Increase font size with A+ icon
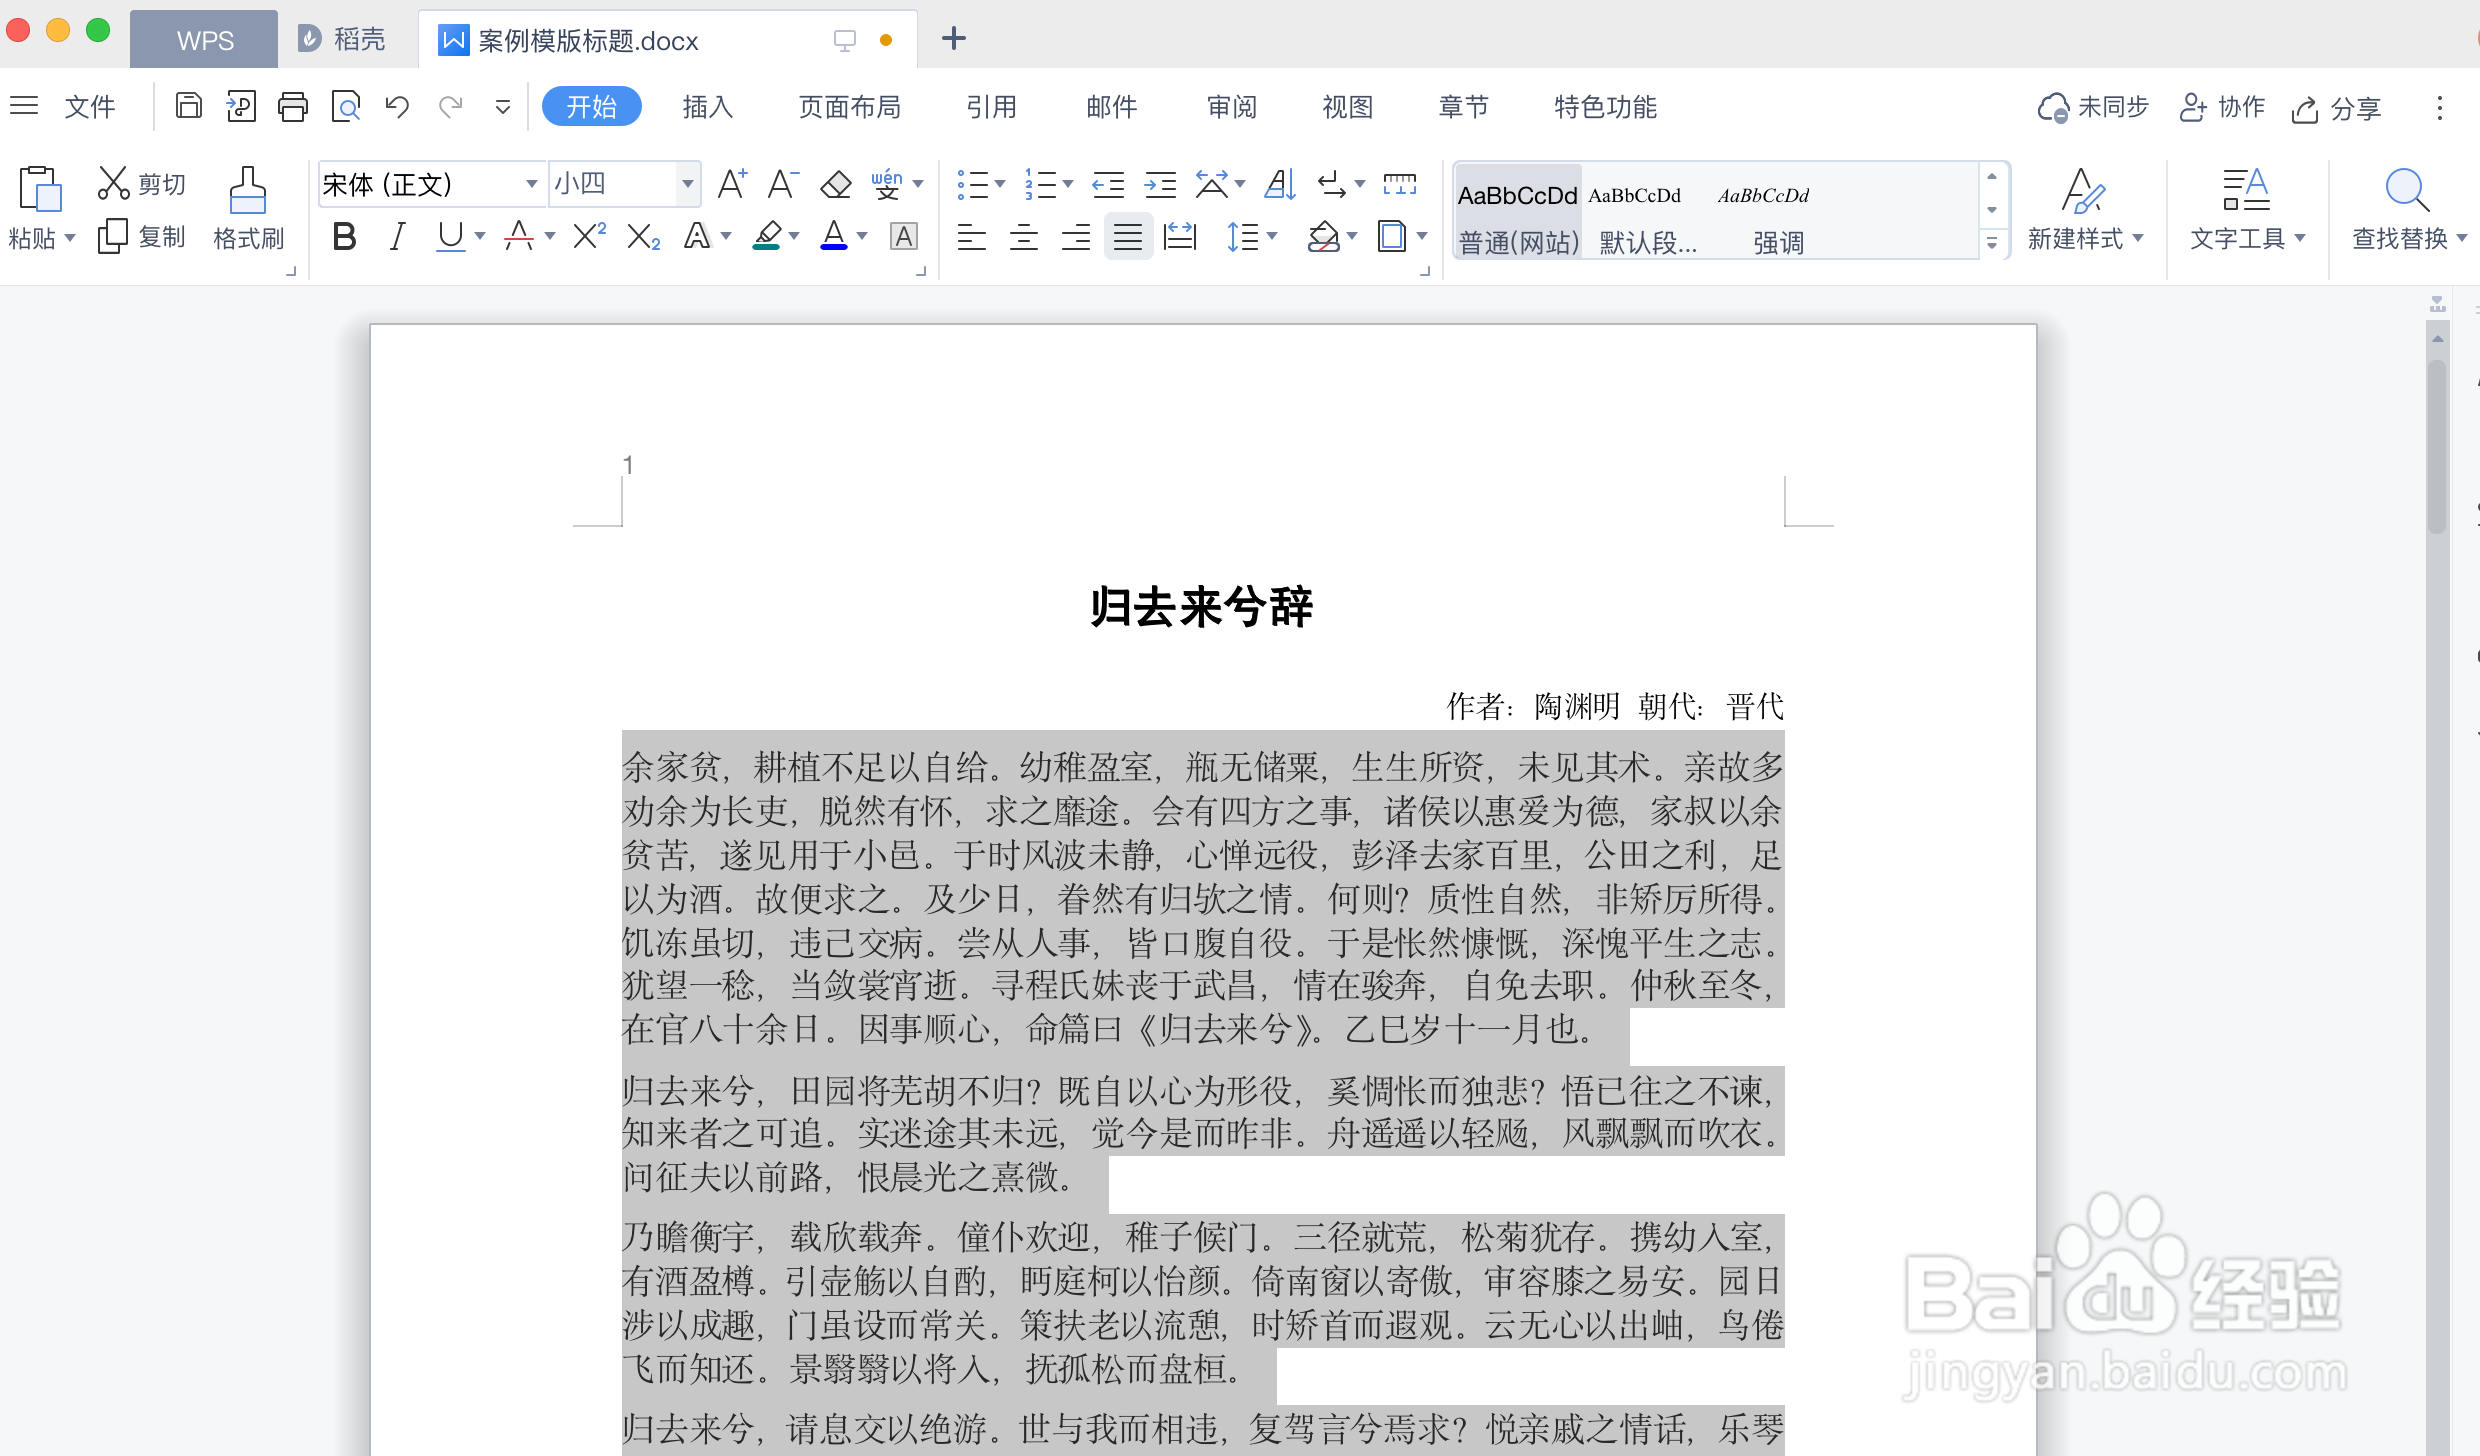2480x1456 pixels. click(732, 184)
